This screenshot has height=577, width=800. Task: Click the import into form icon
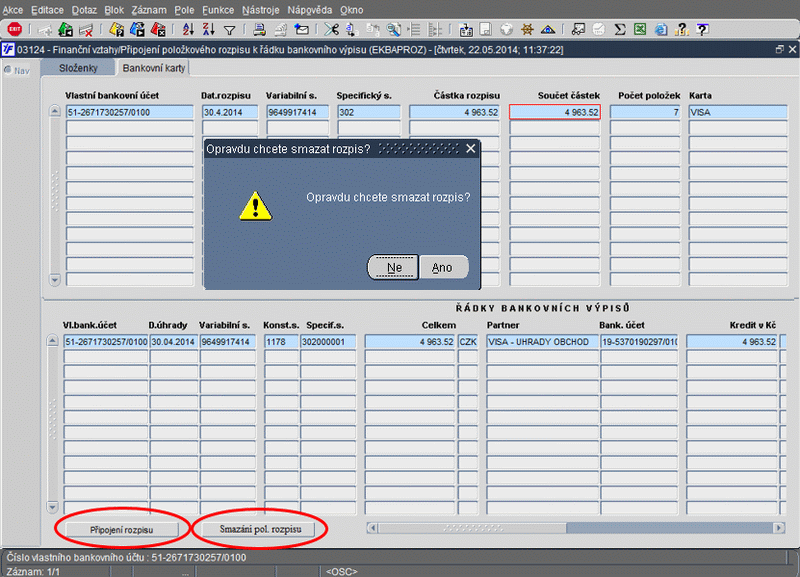(x=465, y=30)
